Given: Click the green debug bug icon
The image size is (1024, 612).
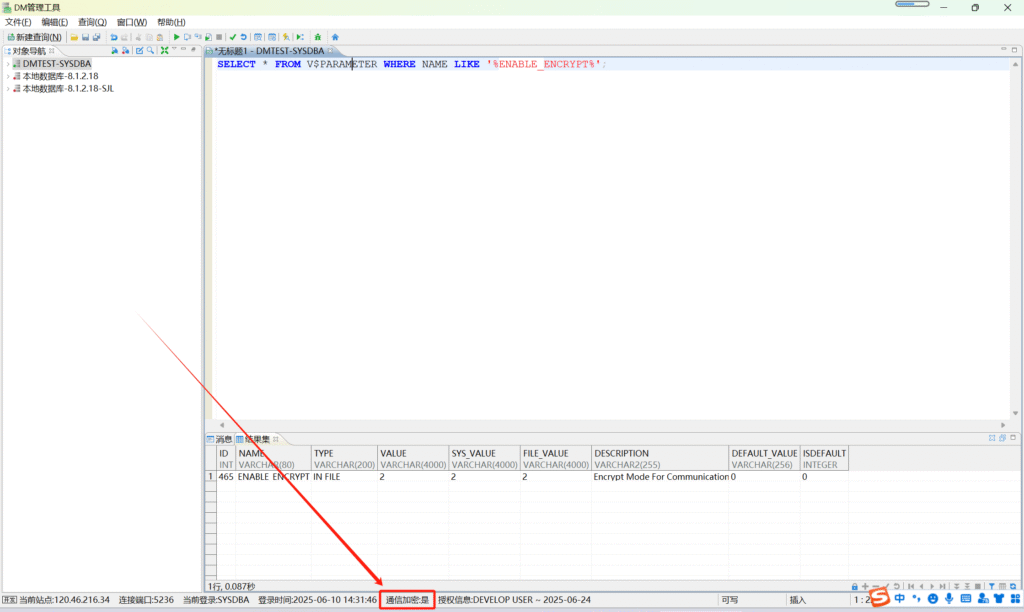Looking at the screenshot, I should [317, 37].
